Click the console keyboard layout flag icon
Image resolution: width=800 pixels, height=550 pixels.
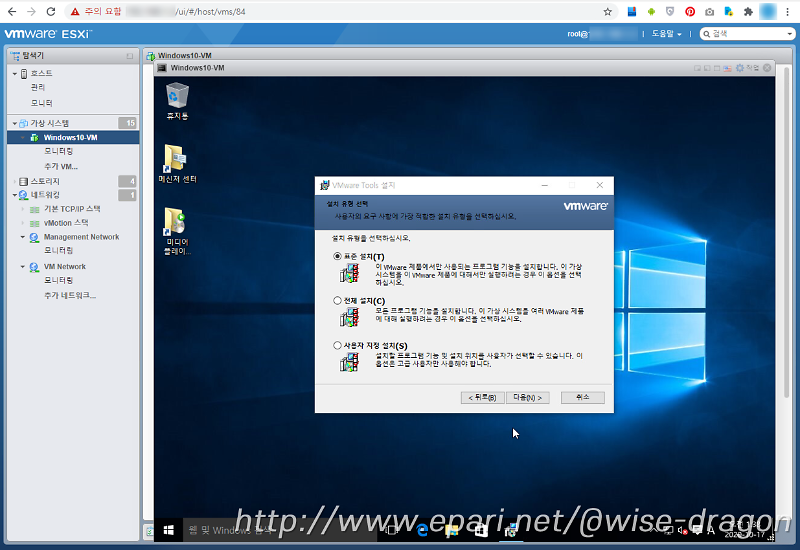[x=728, y=68]
